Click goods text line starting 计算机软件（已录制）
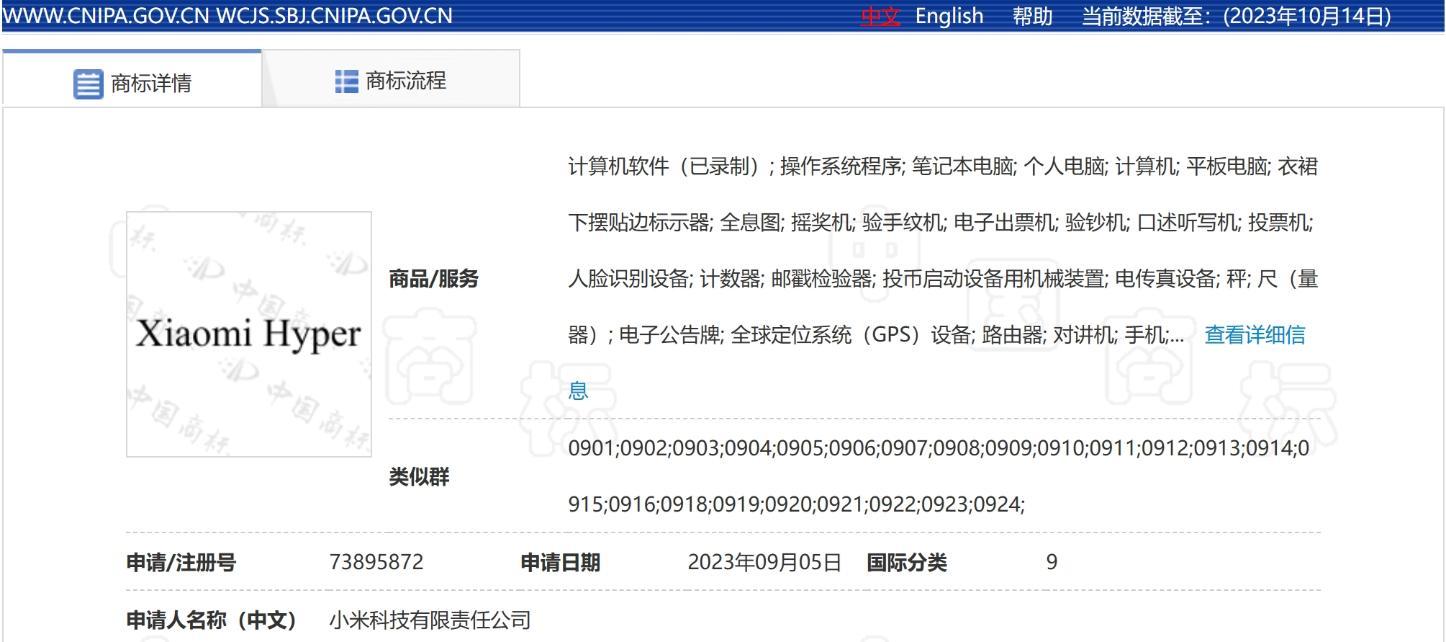The image size is (1446, 642). 943,167
